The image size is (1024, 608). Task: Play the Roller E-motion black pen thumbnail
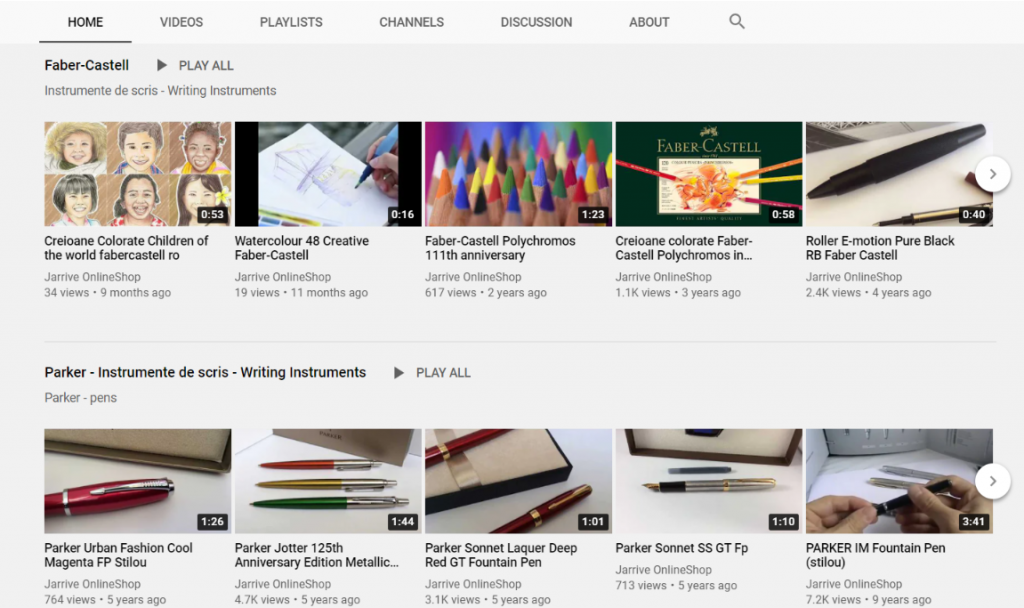pos(899,174)
